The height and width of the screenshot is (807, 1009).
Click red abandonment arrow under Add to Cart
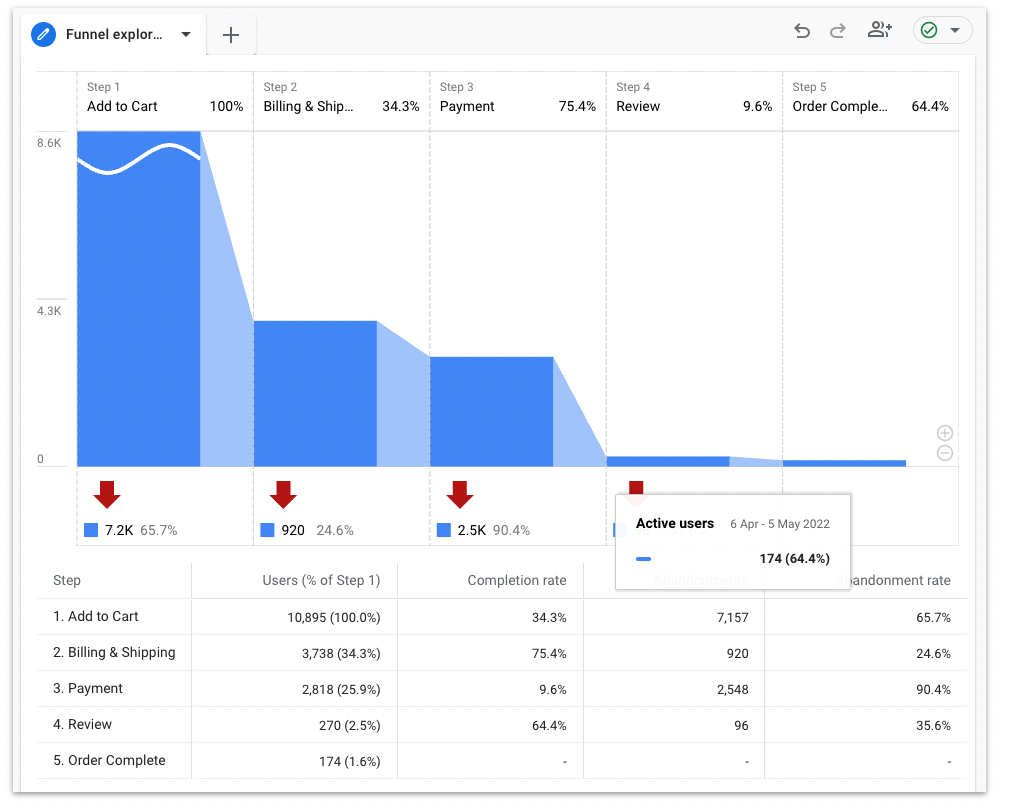[107, 493]
